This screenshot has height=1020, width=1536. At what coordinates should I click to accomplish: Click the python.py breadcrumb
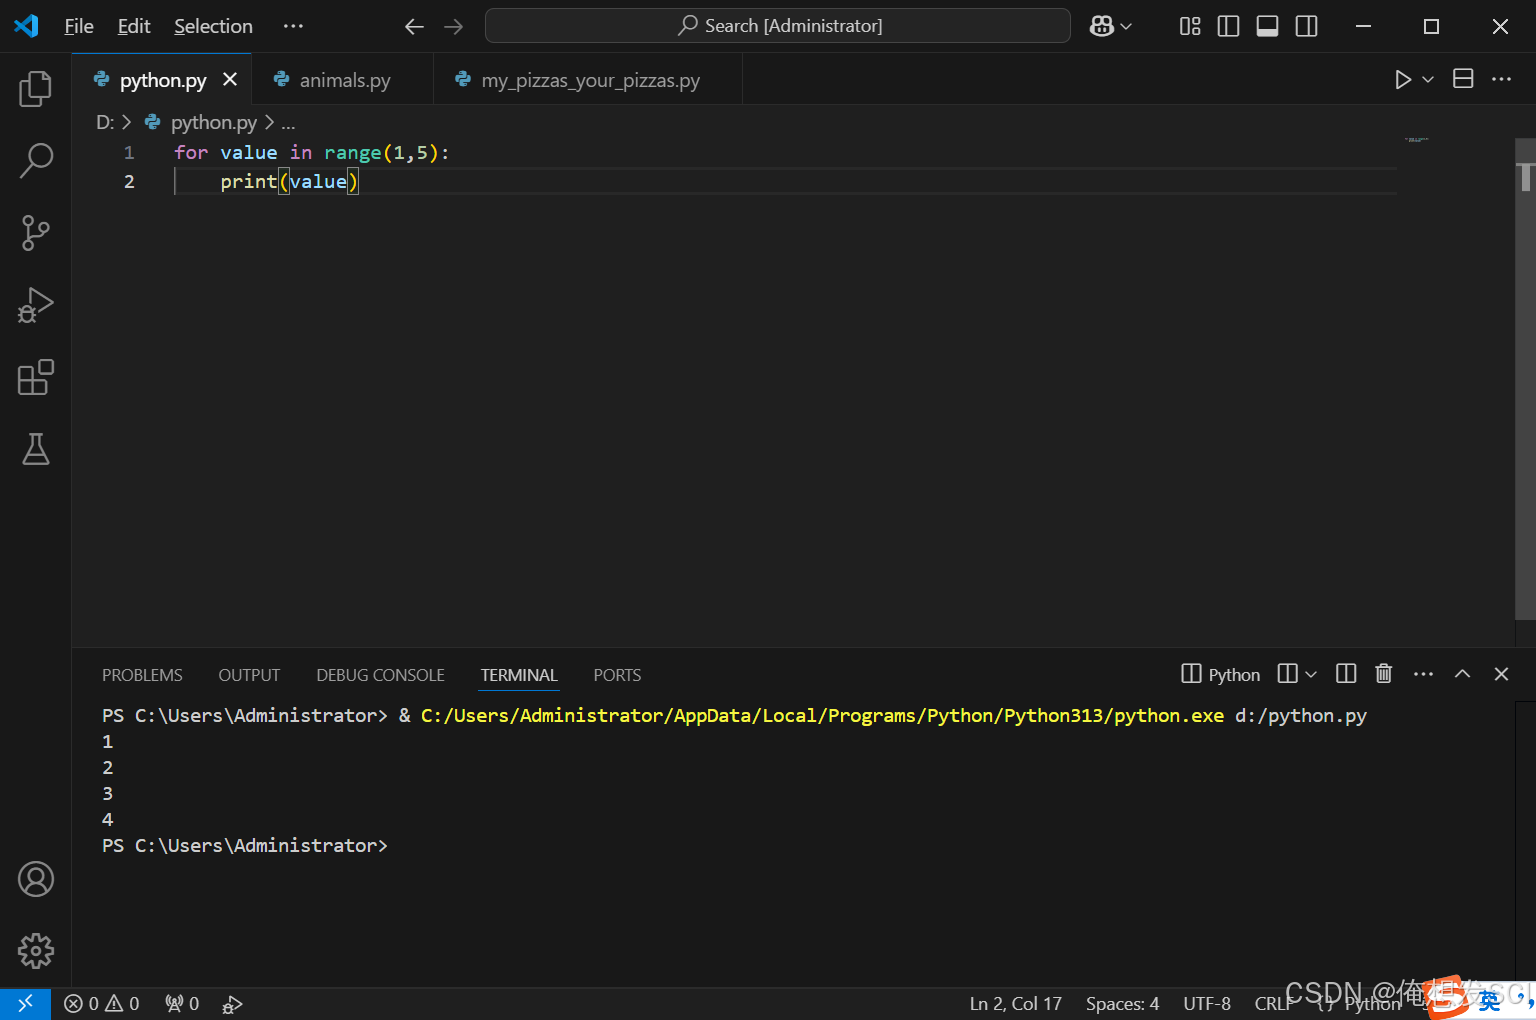click(x=213, y=122)
